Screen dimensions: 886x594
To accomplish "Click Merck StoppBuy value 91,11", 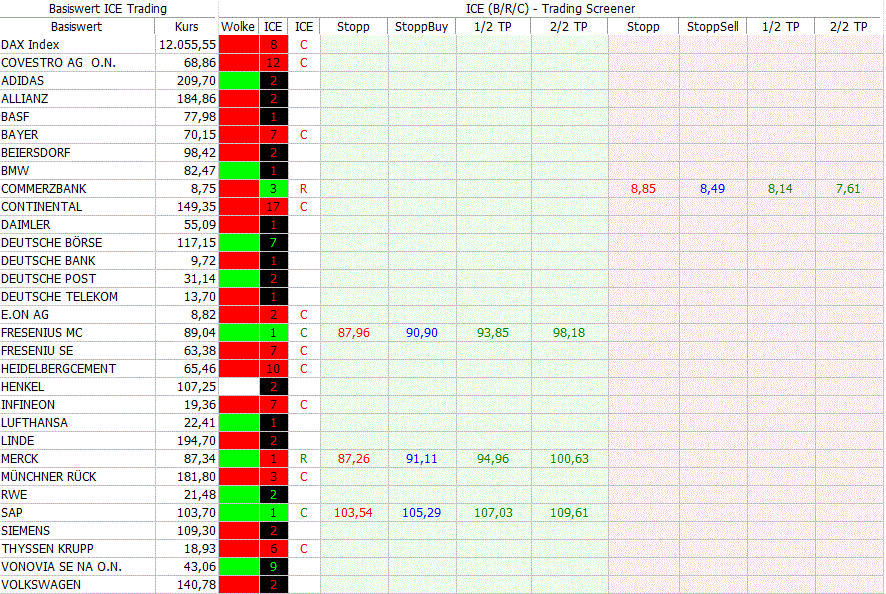I will (x=422, y=459).
